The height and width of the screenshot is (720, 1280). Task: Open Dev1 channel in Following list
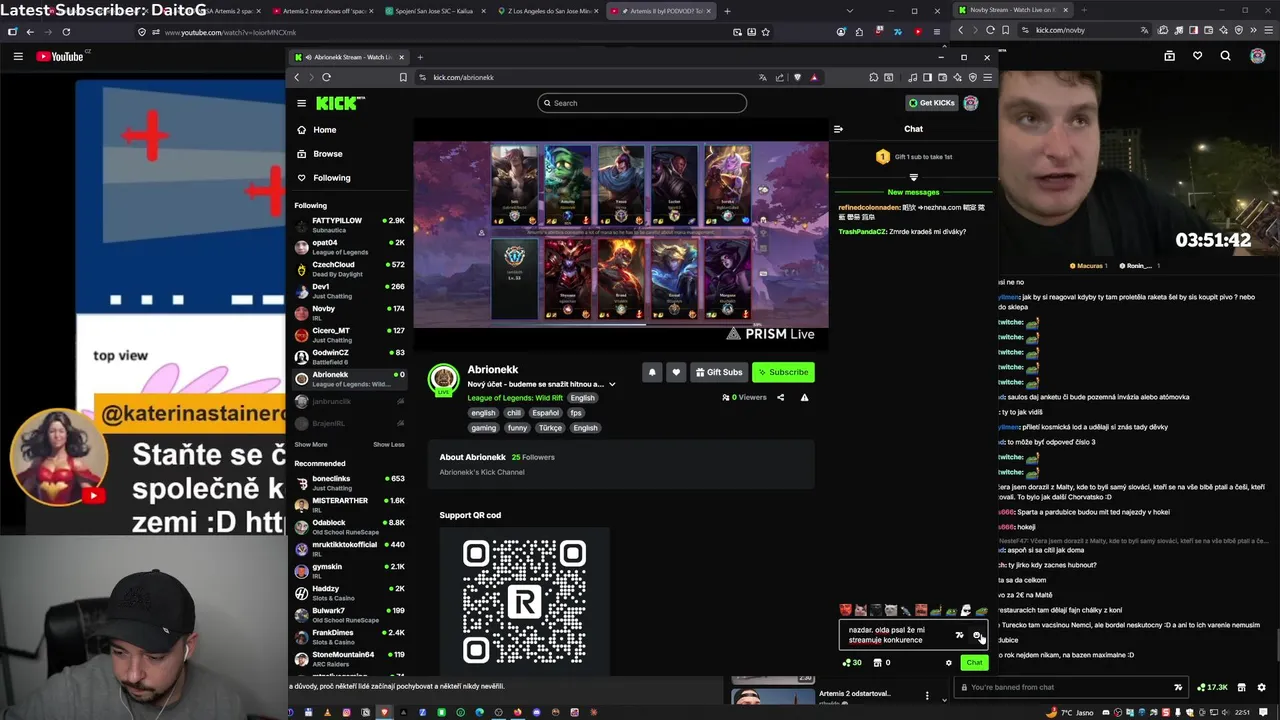pyautogui.click(x=350, y=290)
